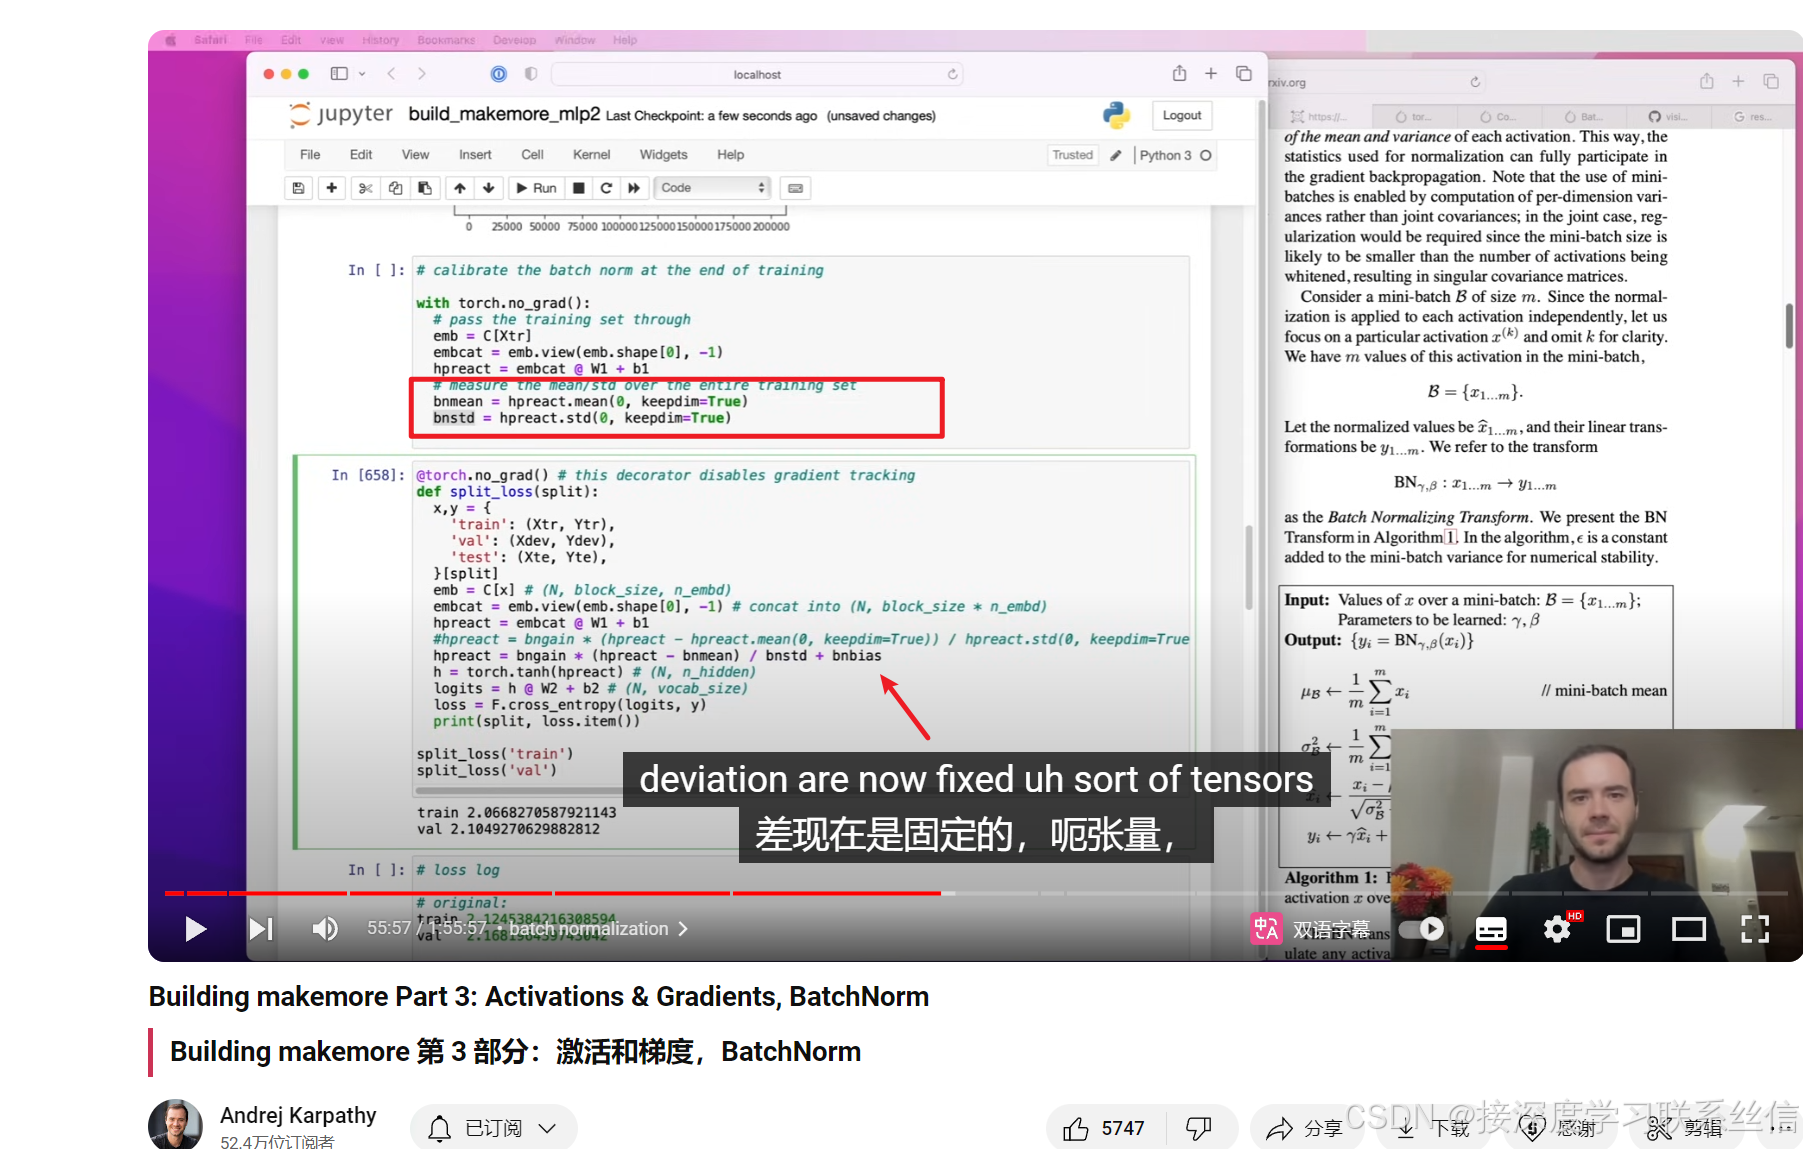
Task: Open the Jupyter Edit menu
Action: [361, 155]
